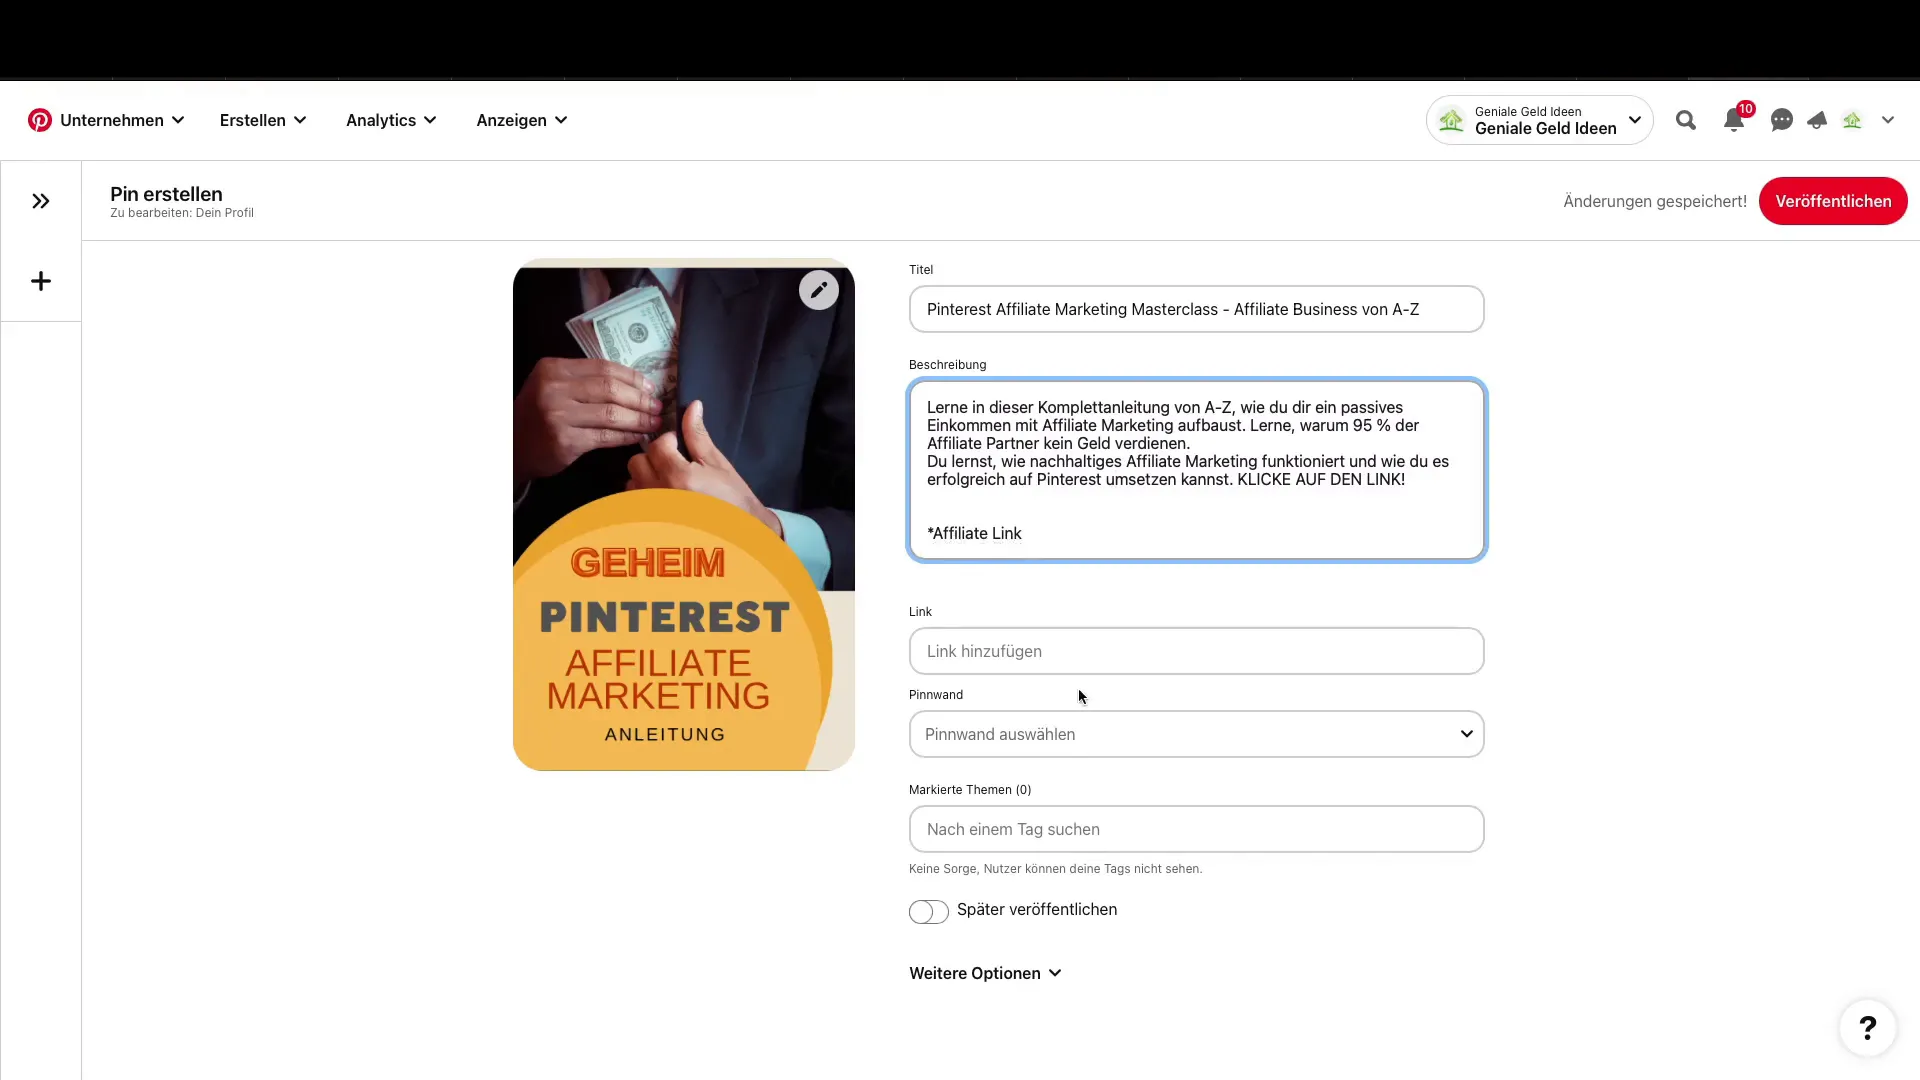Viewport: 1920px width, 1080px height.
Task: Click the add new pin button
Action: (40, 281)
